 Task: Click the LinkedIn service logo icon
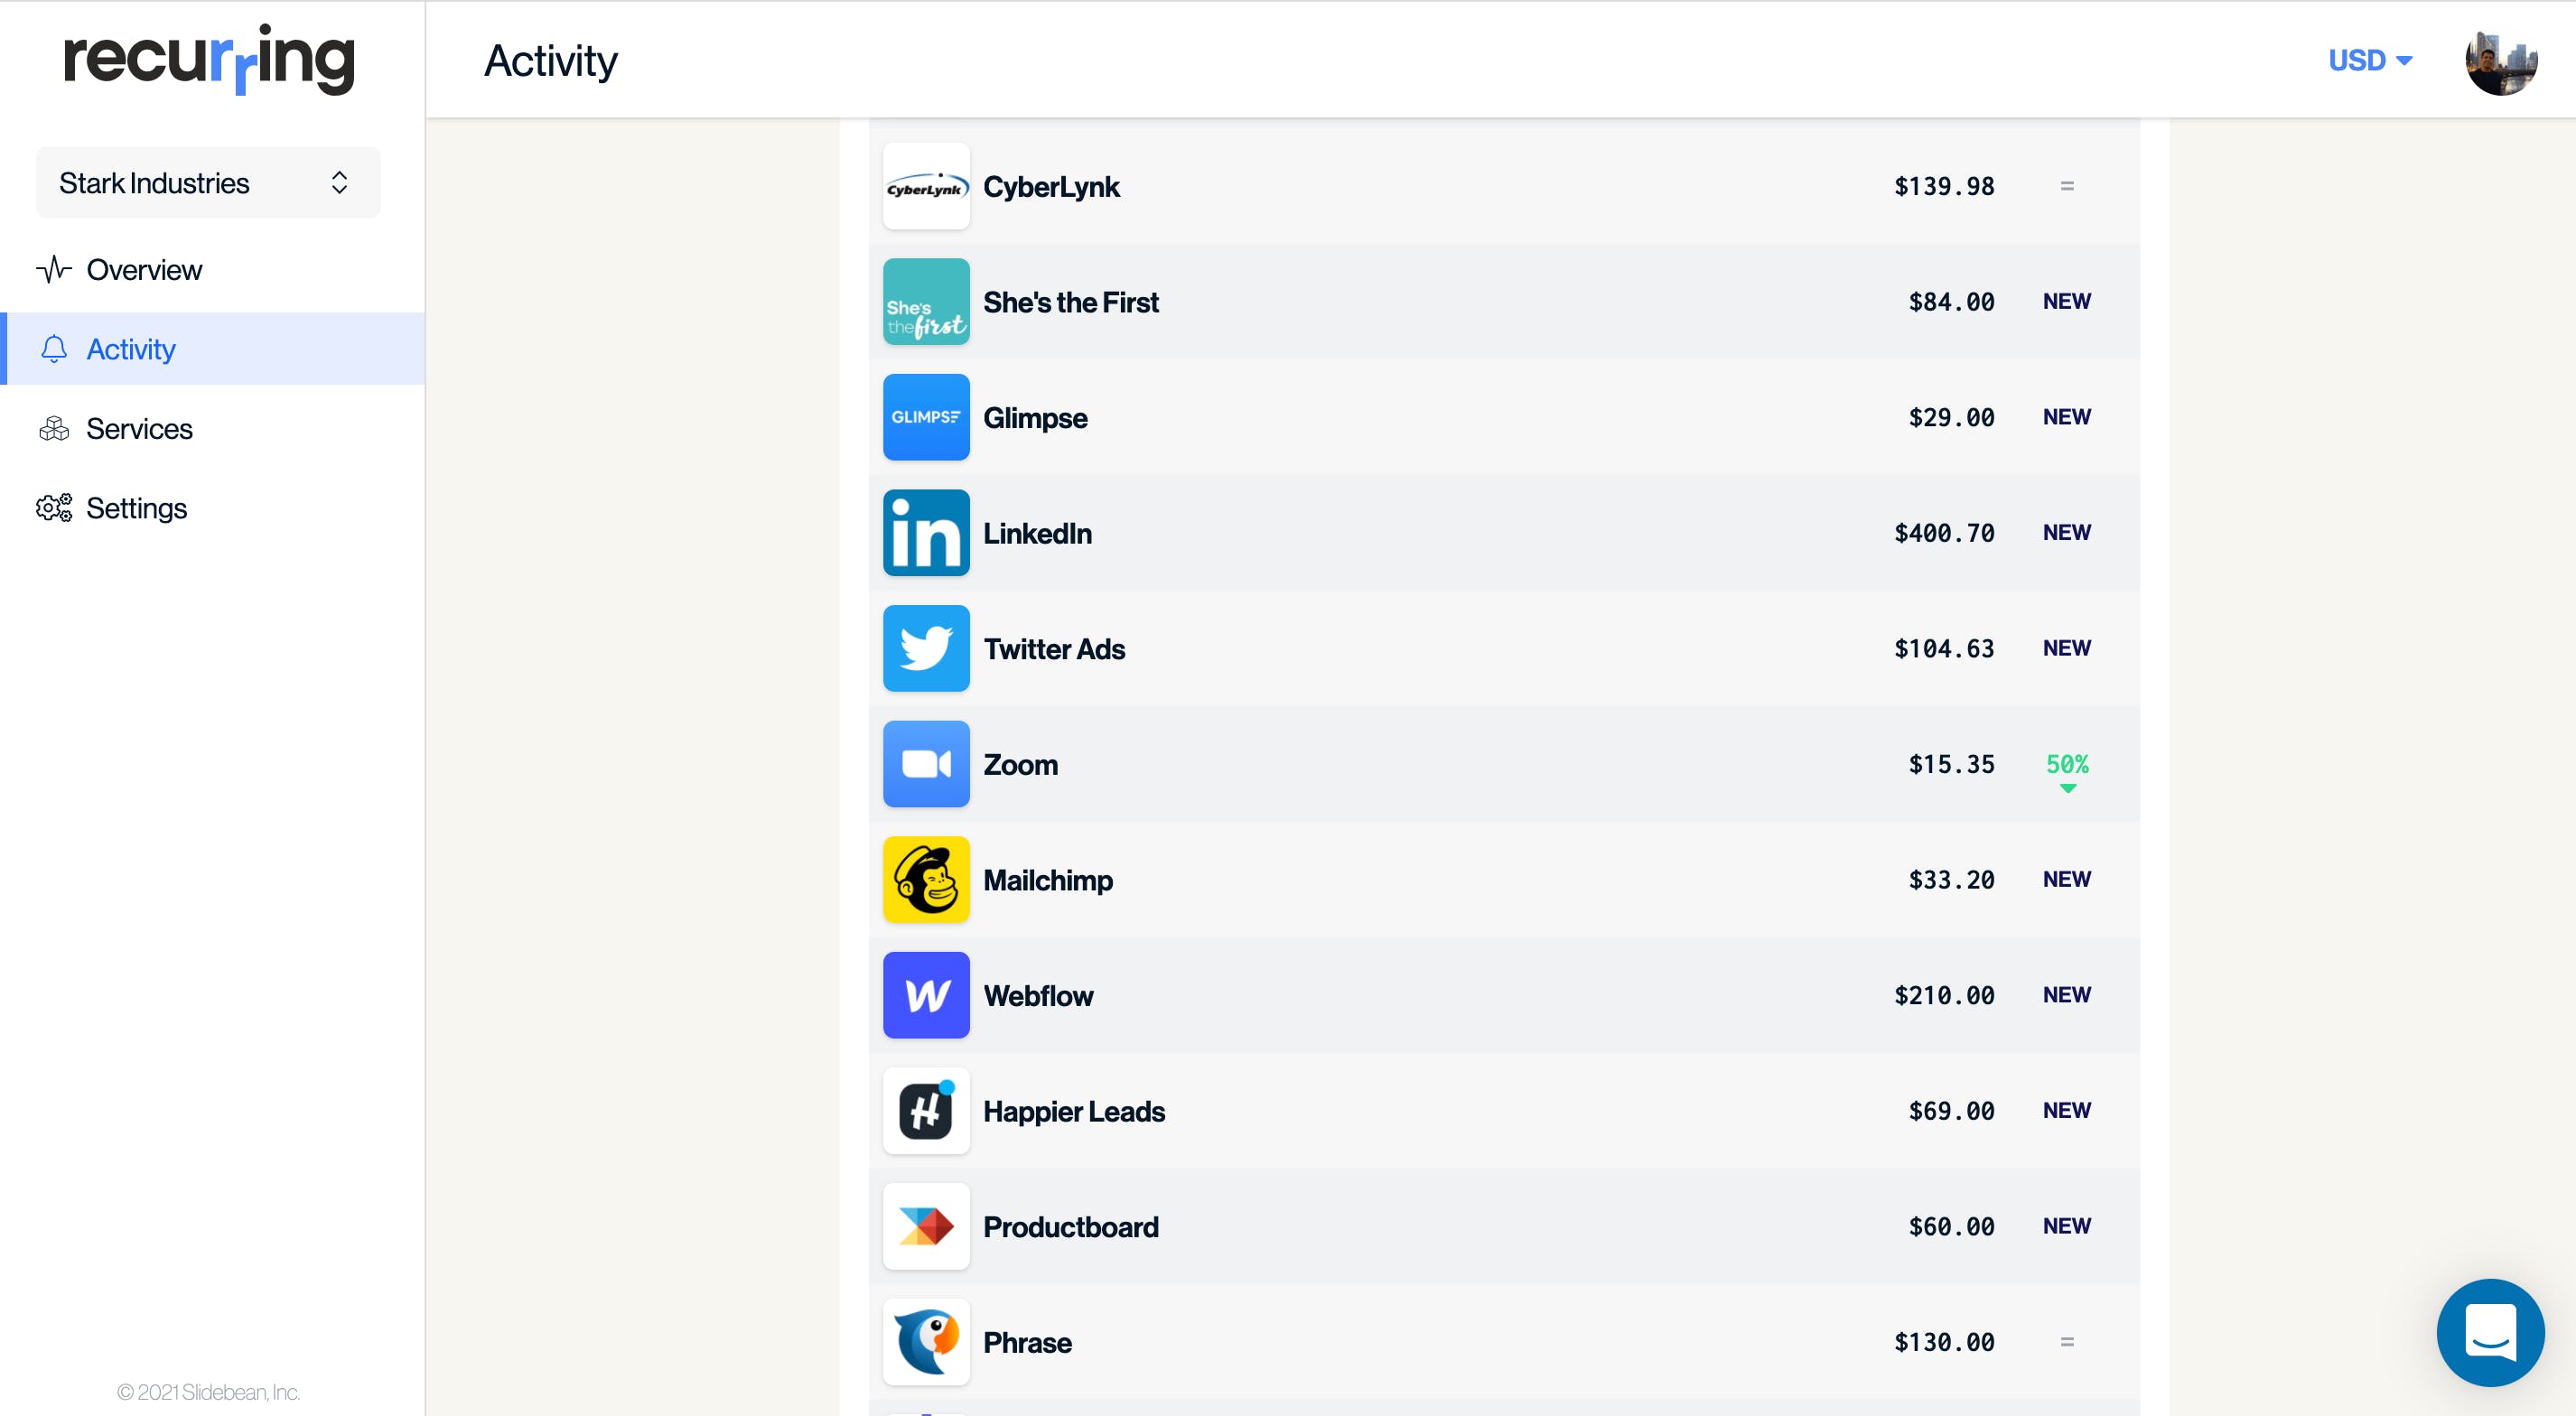[x=926, y=533]
